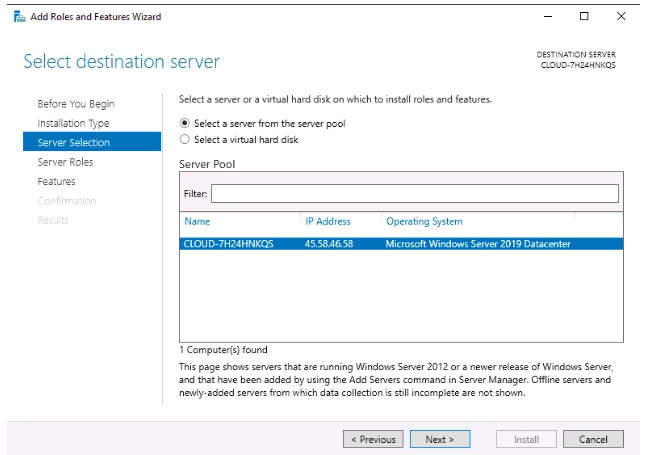The image size is (649, 455).
Task: Click 'Microsoft Windows Server 2019 Datacenter' cell
Action: click(478, 244)
